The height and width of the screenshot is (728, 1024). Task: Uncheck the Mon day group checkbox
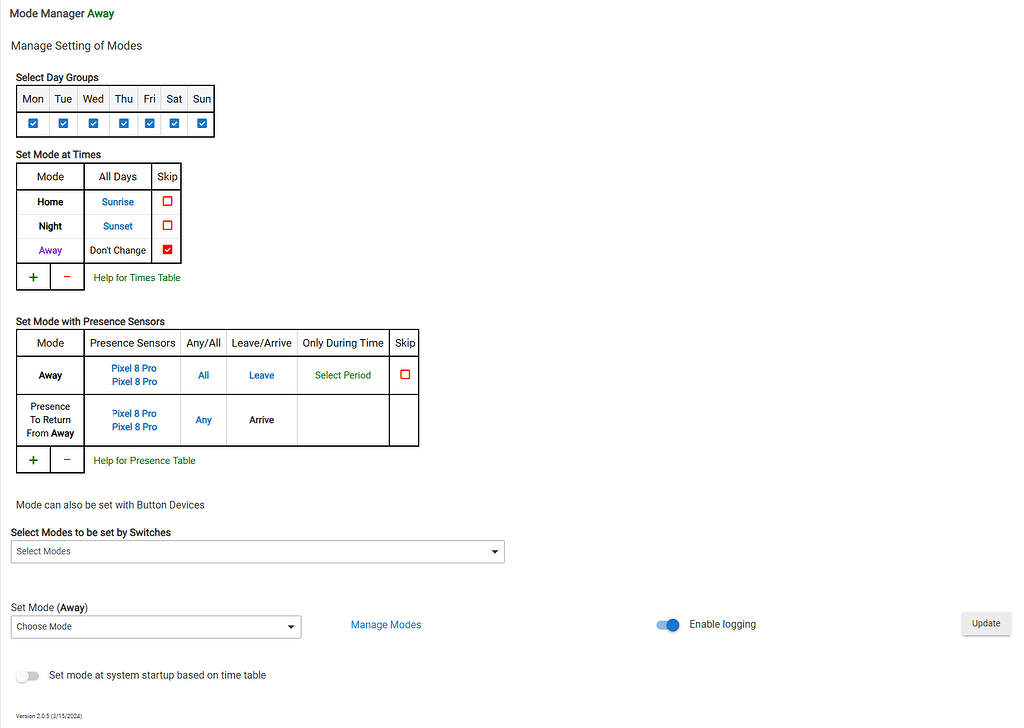(x=32, y=123)
